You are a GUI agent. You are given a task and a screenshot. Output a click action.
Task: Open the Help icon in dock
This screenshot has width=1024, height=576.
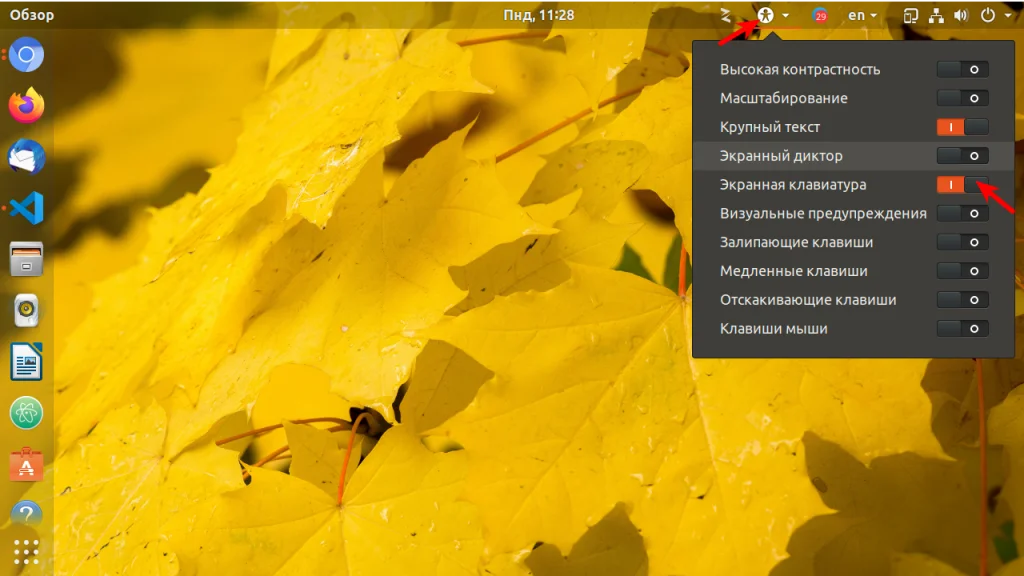pos(26,513)
